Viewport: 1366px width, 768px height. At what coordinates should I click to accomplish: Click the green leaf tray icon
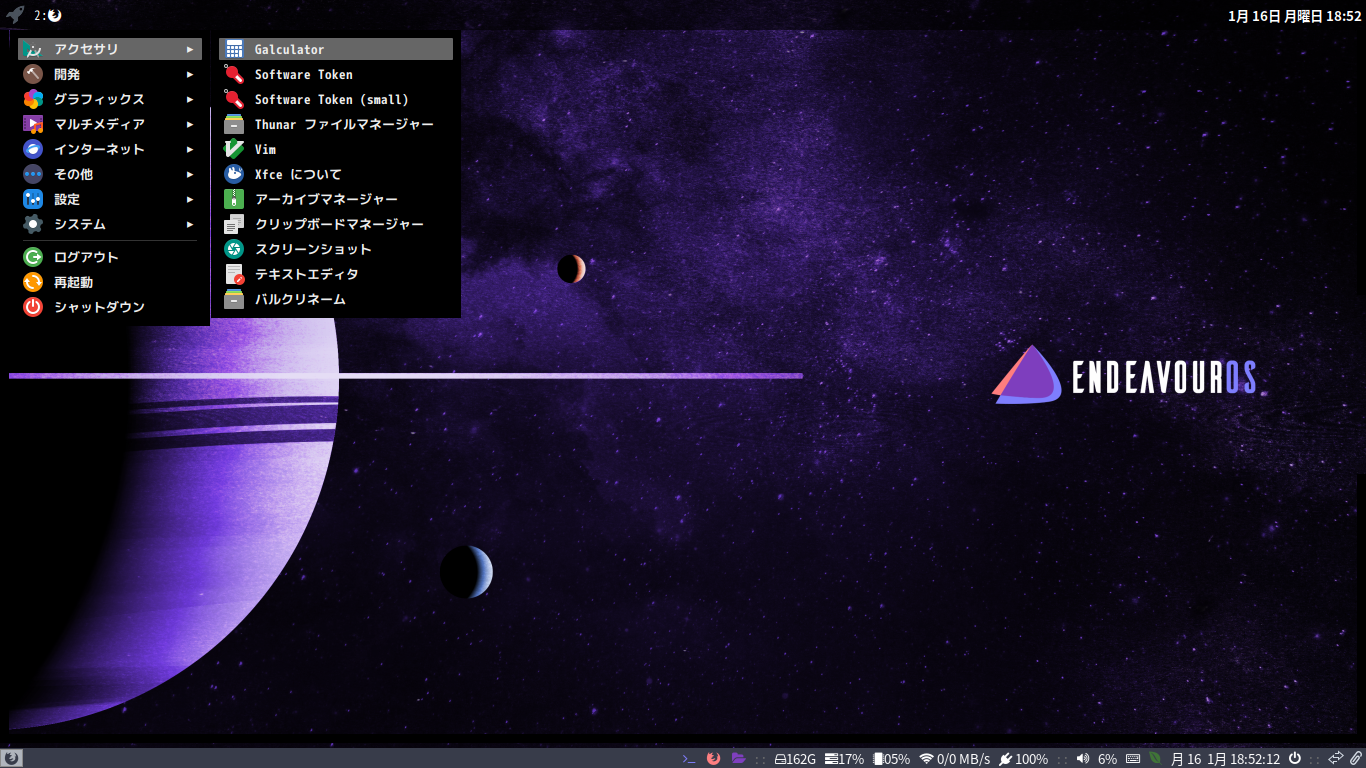pos(1155,759)
